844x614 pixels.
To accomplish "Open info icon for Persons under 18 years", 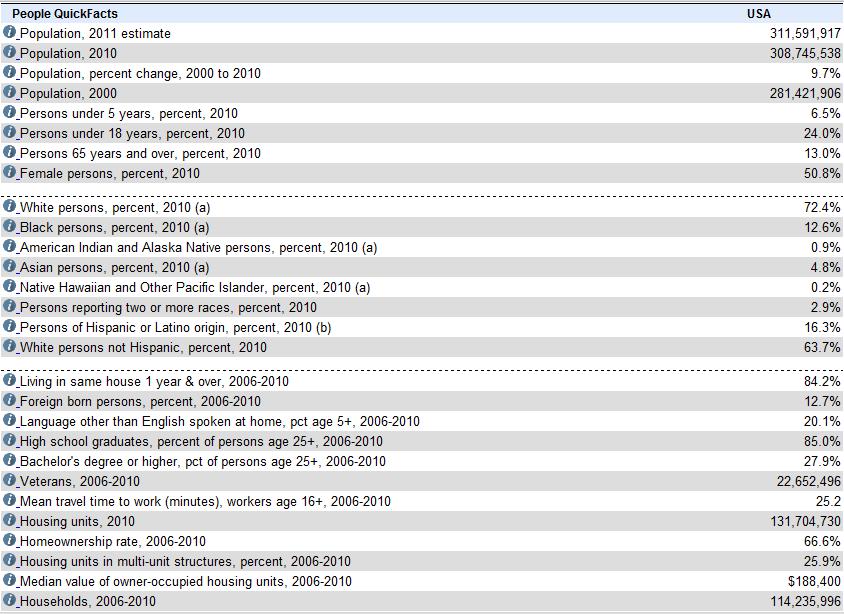I will point(9,132).
